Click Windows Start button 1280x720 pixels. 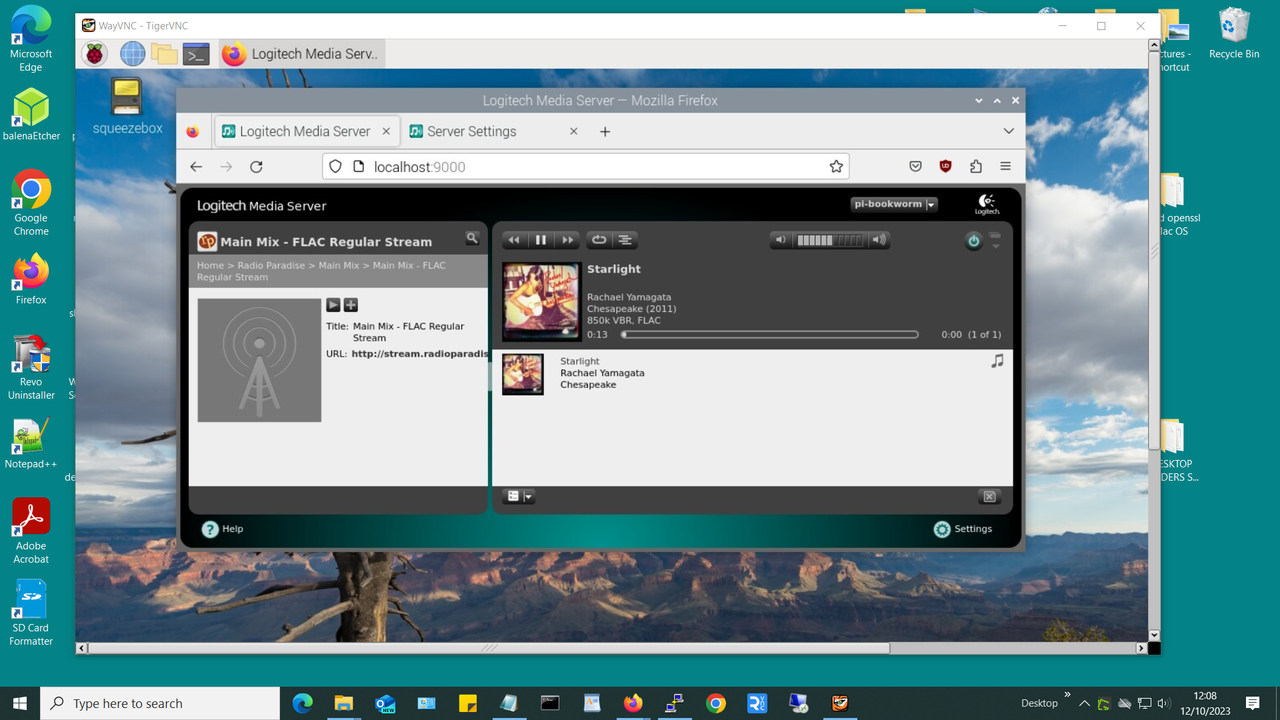pos(20,703)
